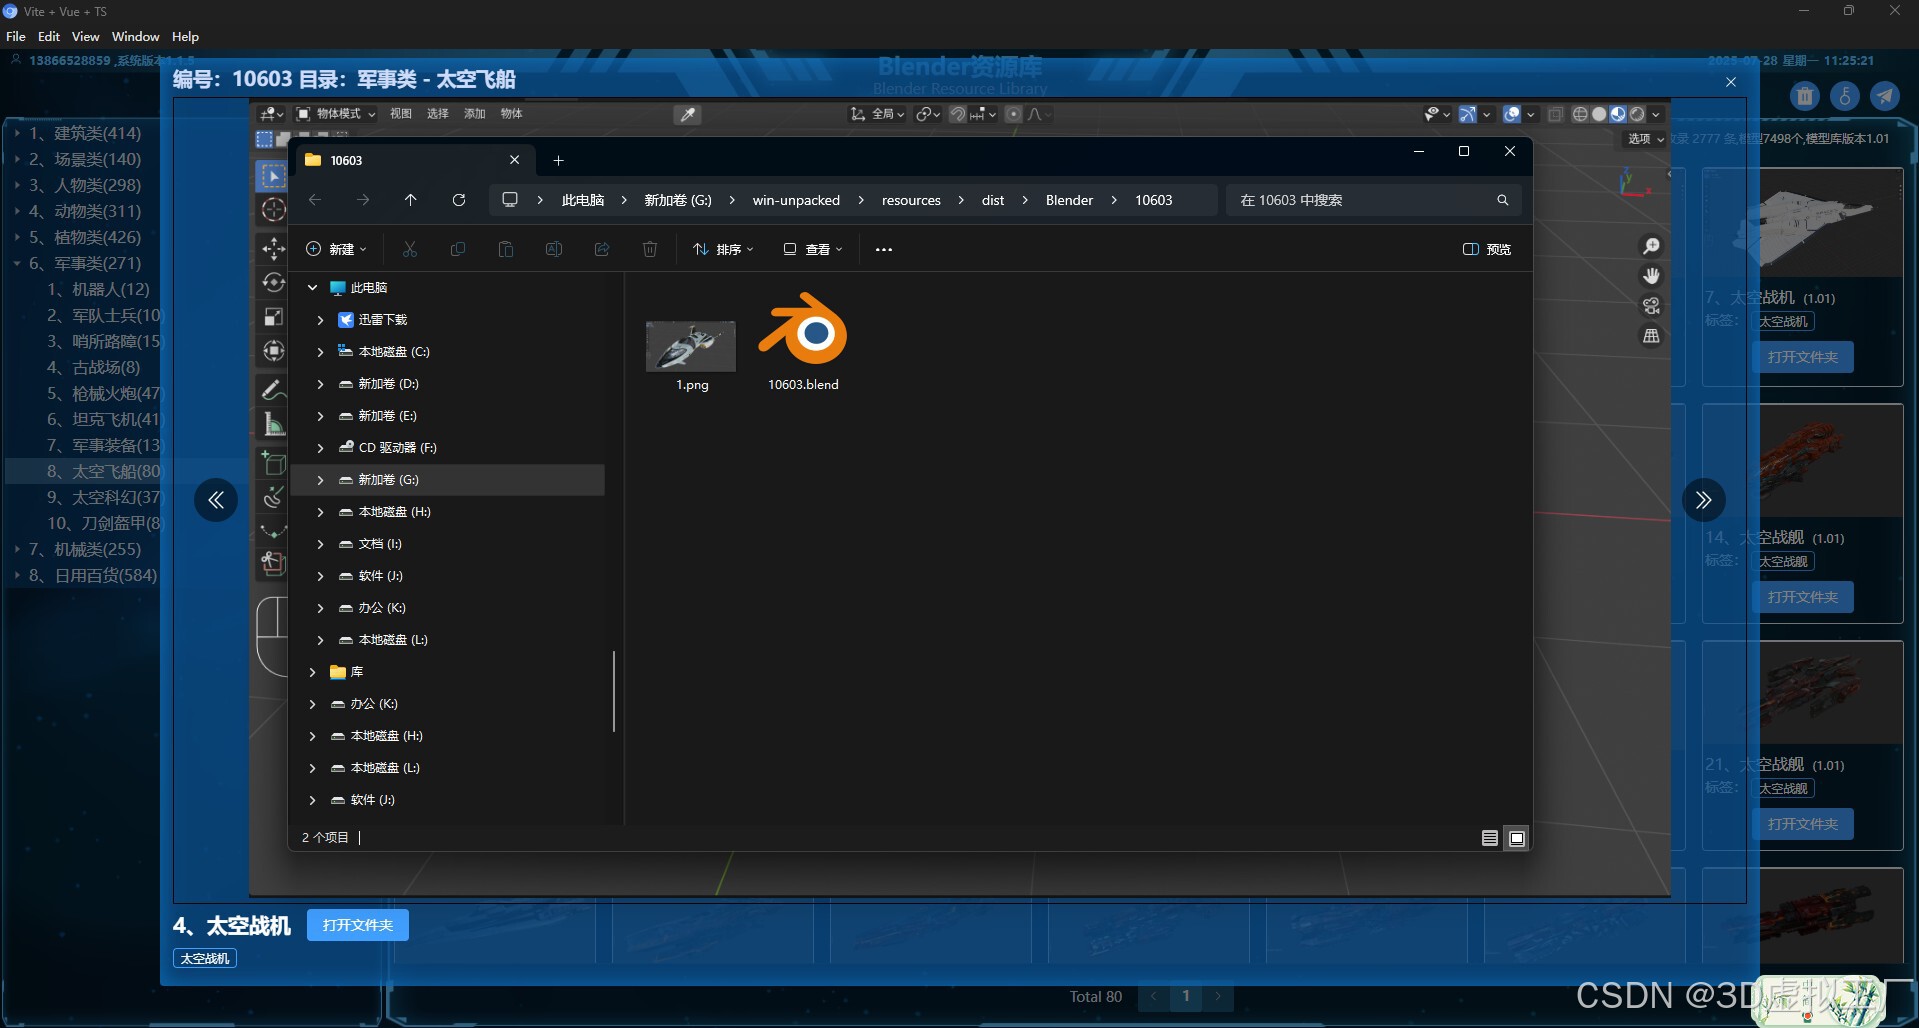Open more options ellipsis in Explorer toolbar
1919x1028 pixels.
pos(883,249)
